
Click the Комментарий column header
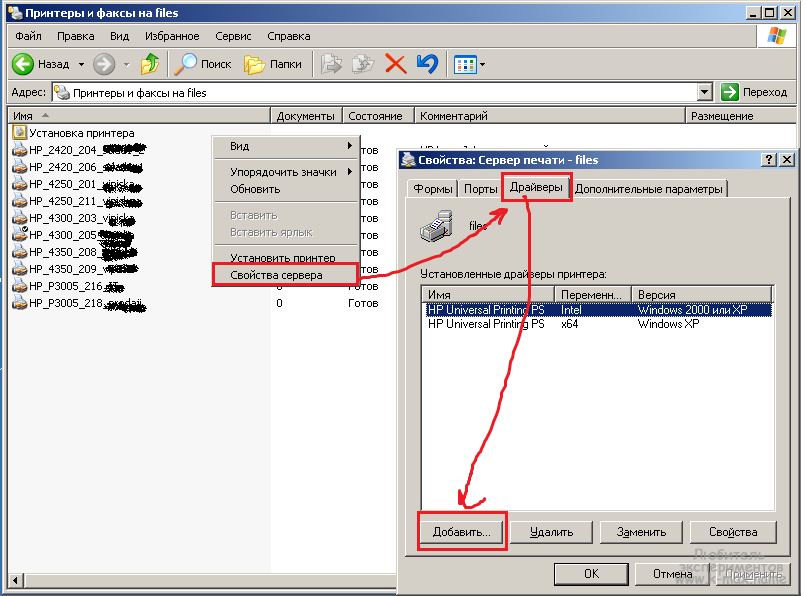pos(549,116)
